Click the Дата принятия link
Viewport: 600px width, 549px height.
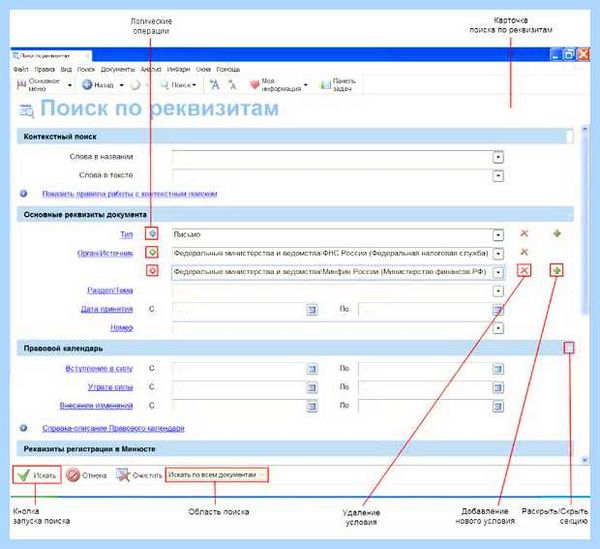(x=107, y=309)
